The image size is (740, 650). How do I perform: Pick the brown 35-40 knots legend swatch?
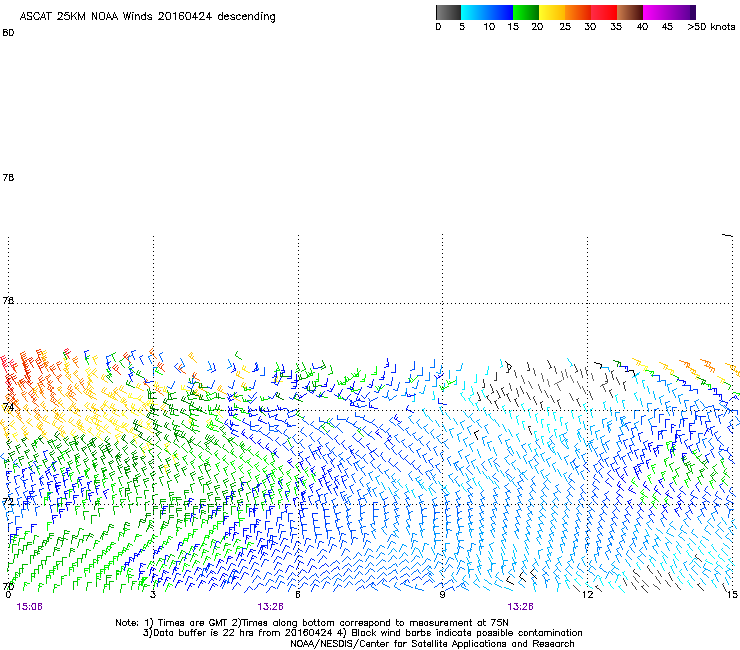click(x=630, y=12)
